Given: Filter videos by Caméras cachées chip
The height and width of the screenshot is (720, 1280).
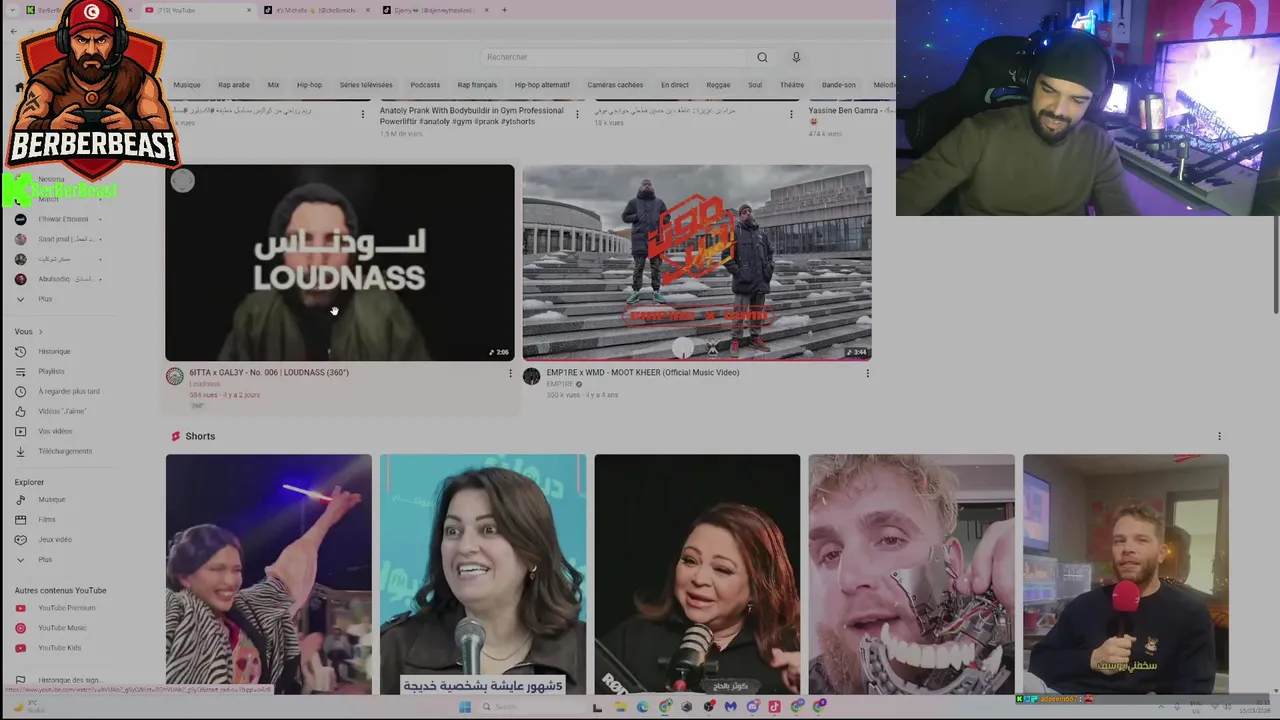Looking at the screenshot, I should point(615,85).
